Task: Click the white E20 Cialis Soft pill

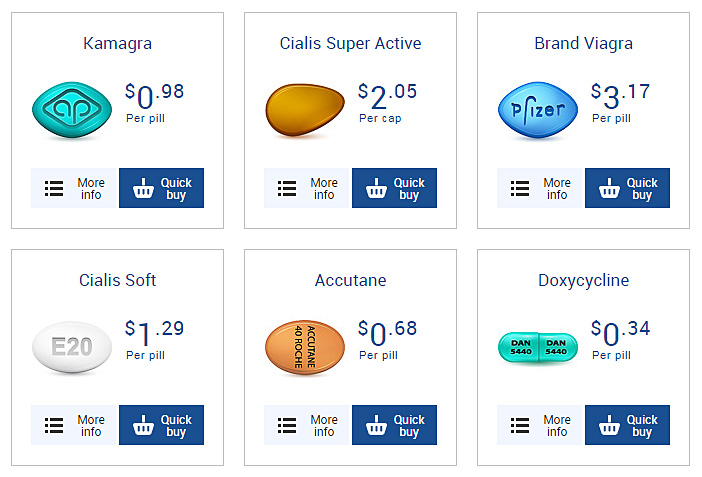Action: tap(72, 347)
